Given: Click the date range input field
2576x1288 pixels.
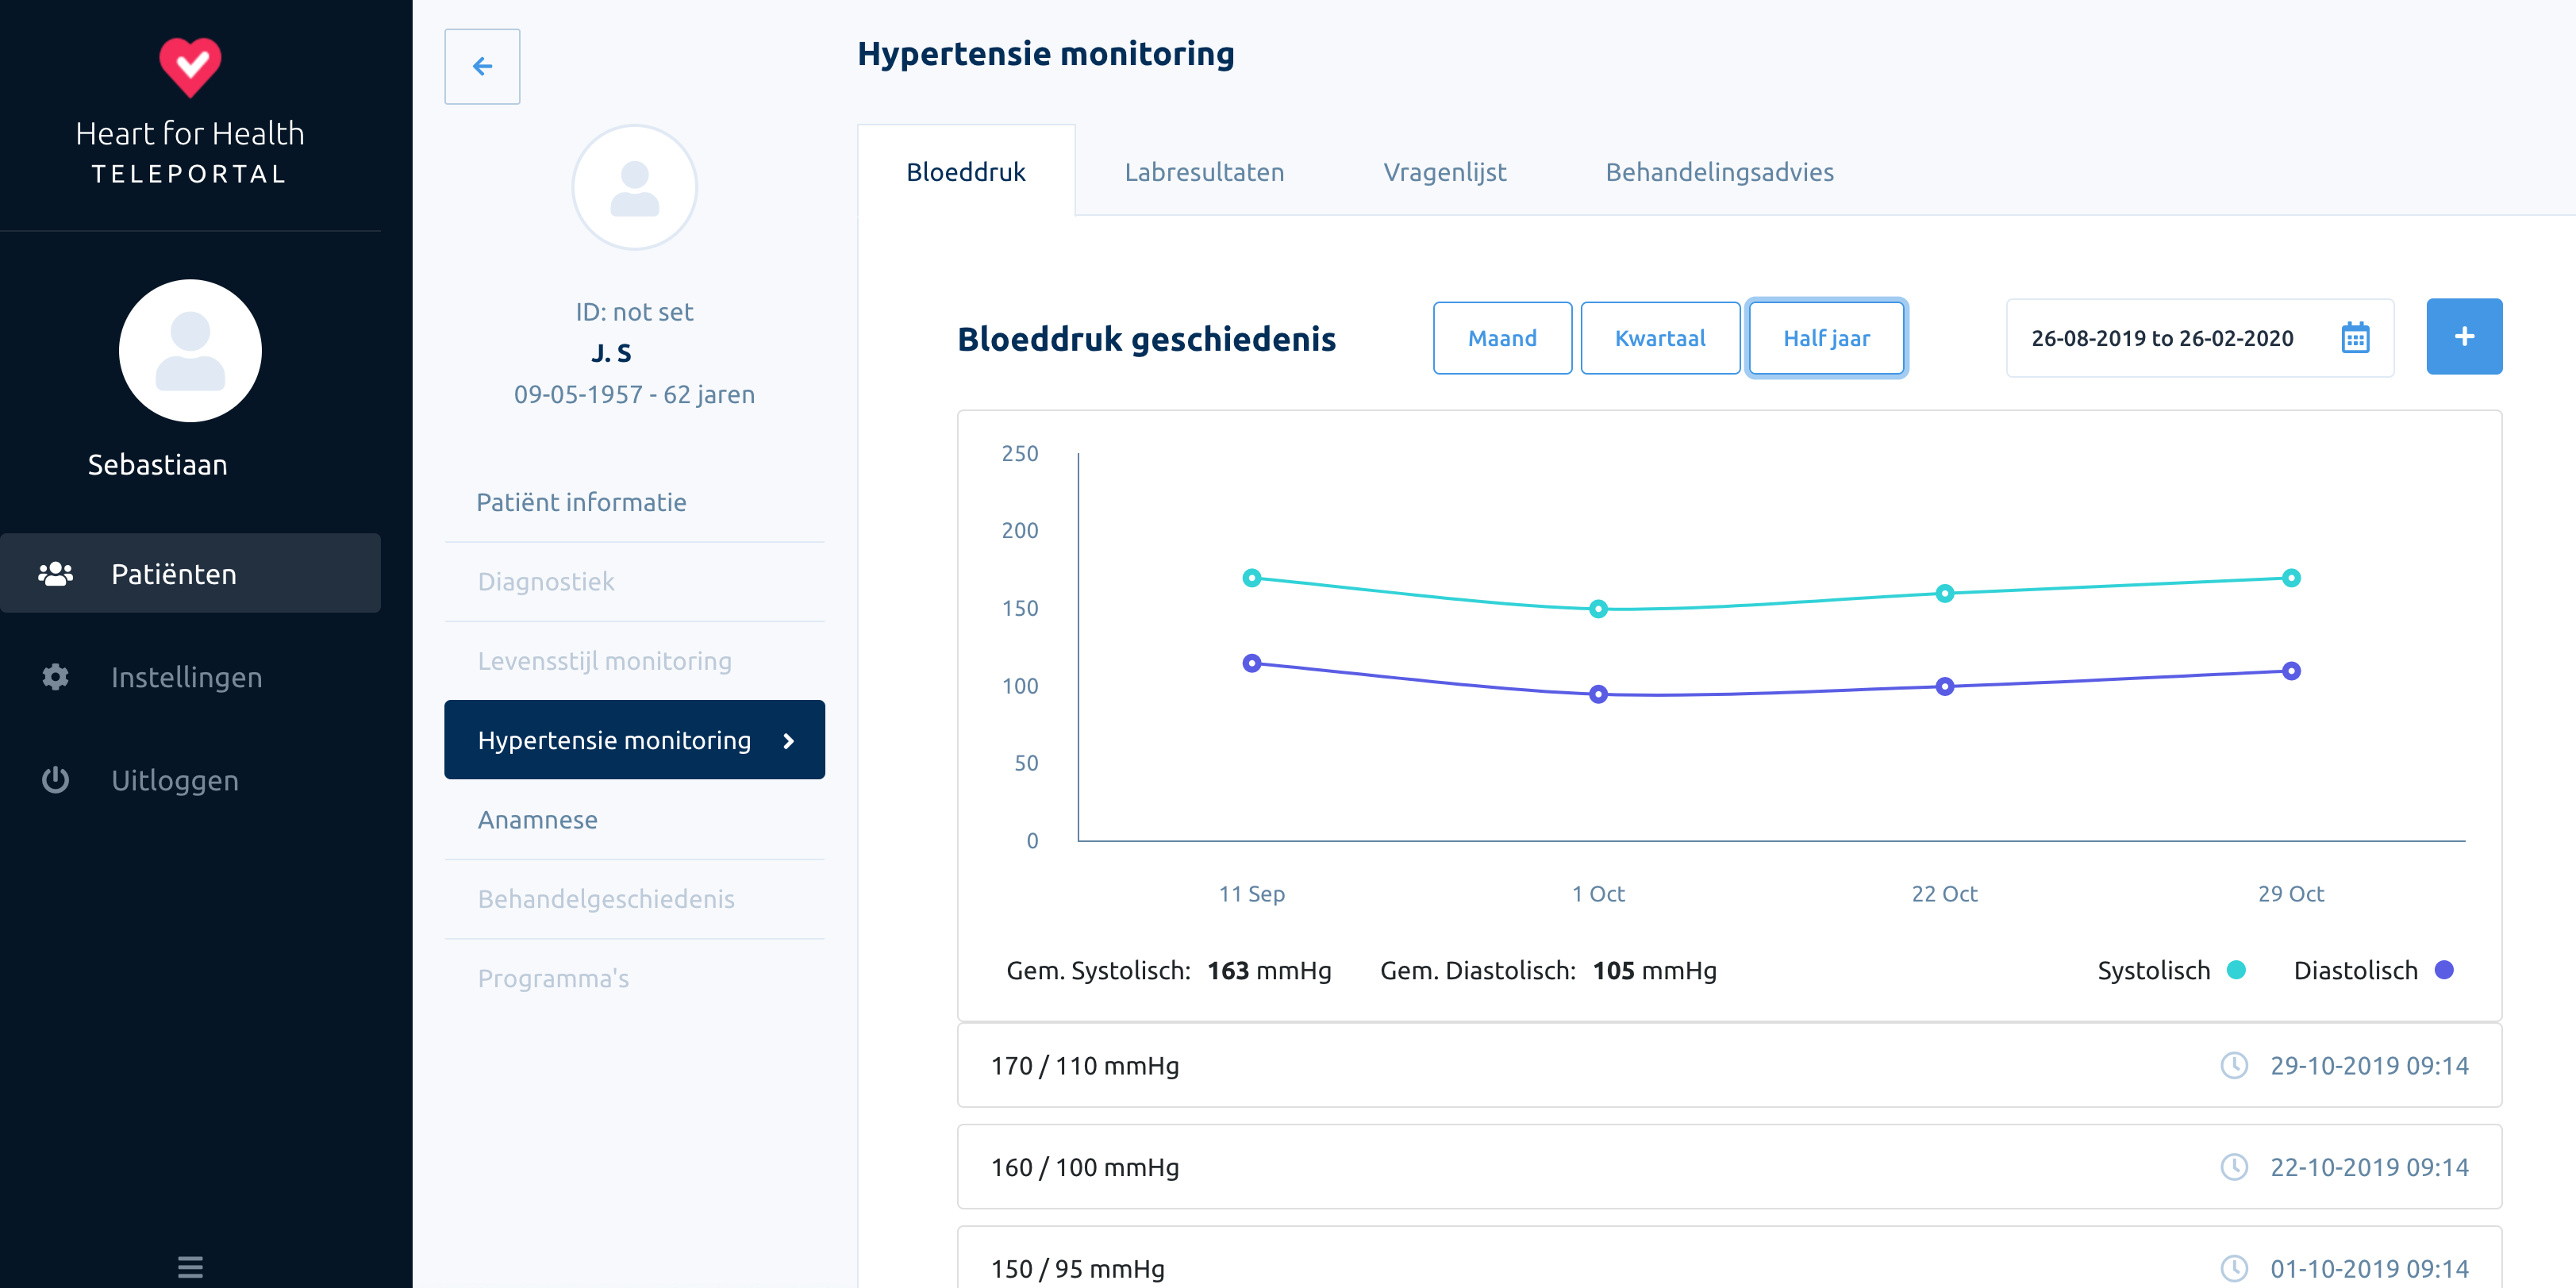Looking at the screenshot, I should pyautogui.click(x=2162, y=338).
